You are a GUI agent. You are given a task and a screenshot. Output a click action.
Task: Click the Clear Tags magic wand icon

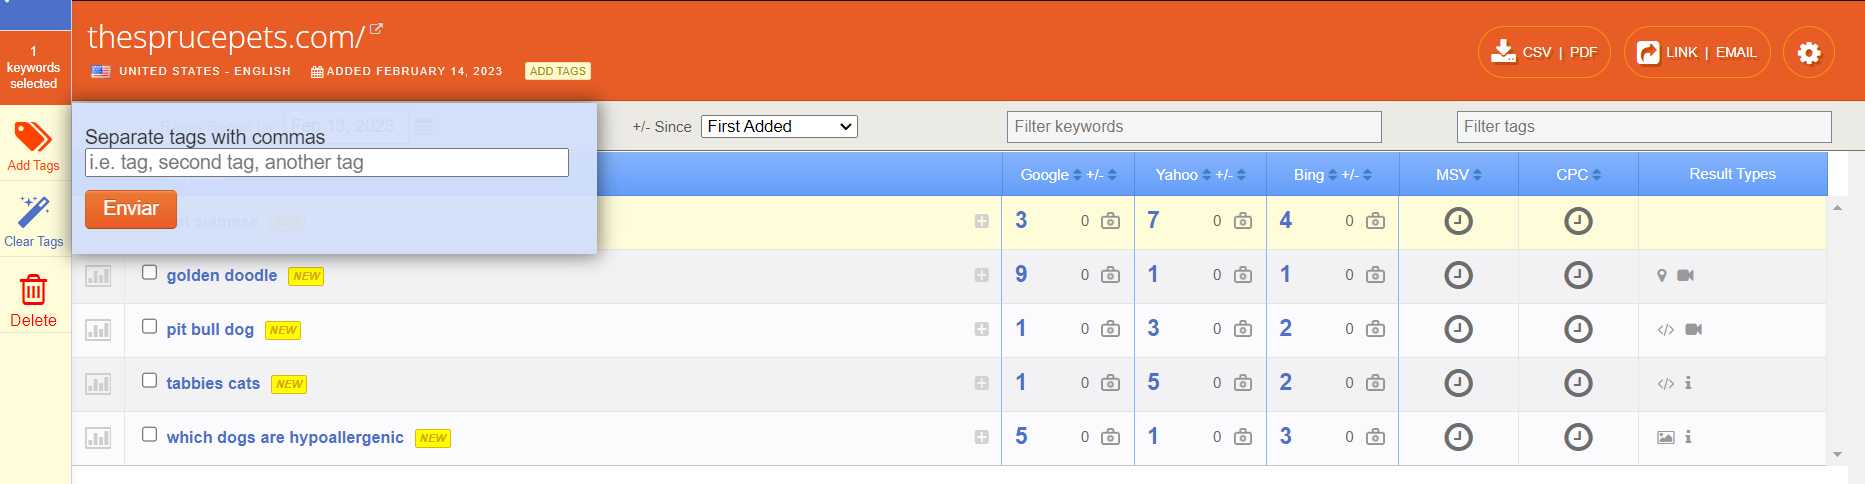coord(33,211)
